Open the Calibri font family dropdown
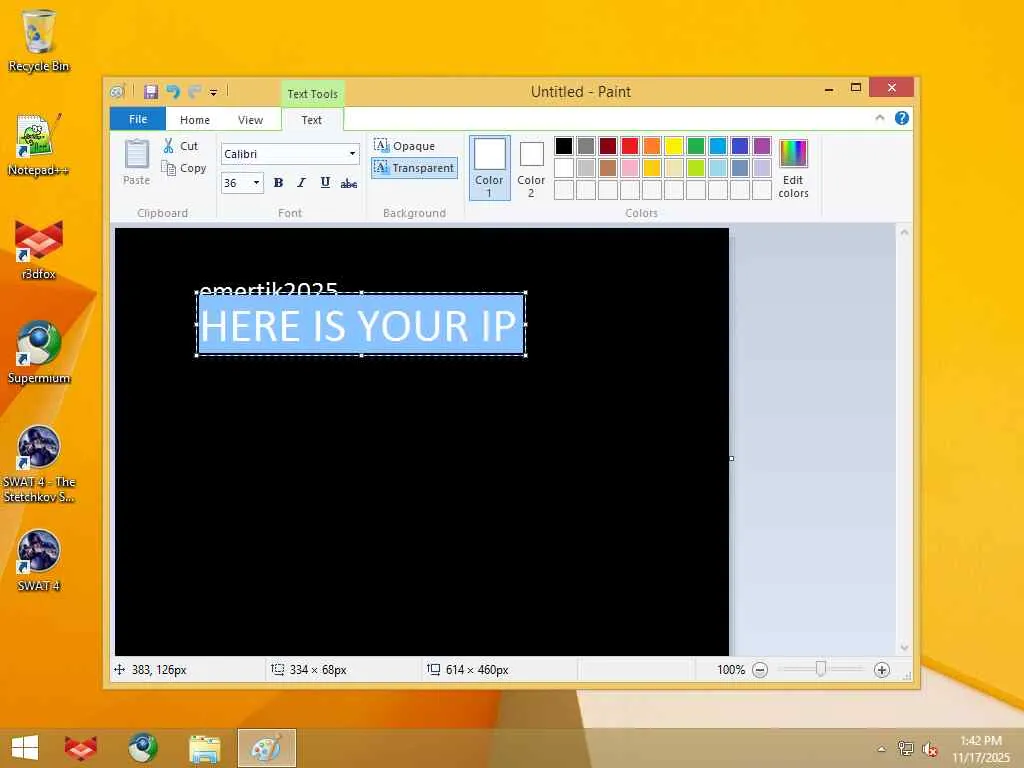Screen dimensions: 1024x768 click(x=352, y=154)
